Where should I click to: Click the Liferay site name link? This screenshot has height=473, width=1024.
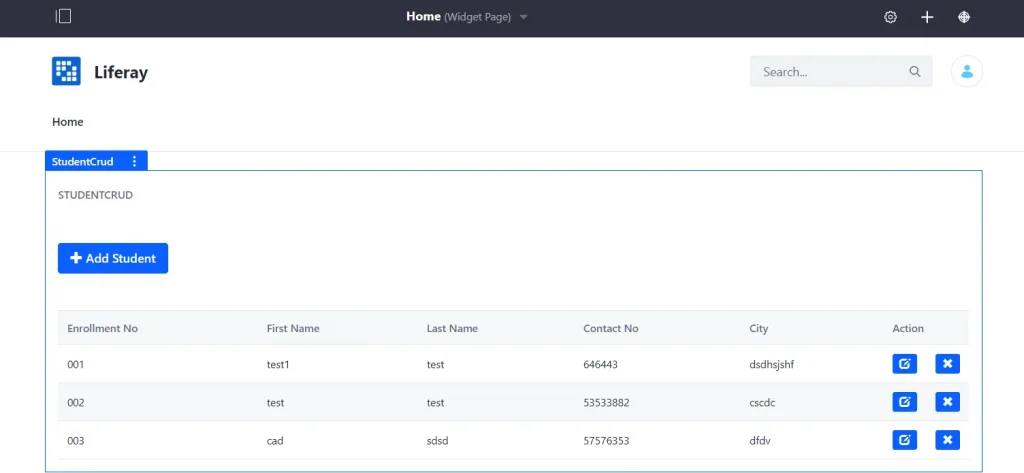pyautogui.click(x=121, y=72)
